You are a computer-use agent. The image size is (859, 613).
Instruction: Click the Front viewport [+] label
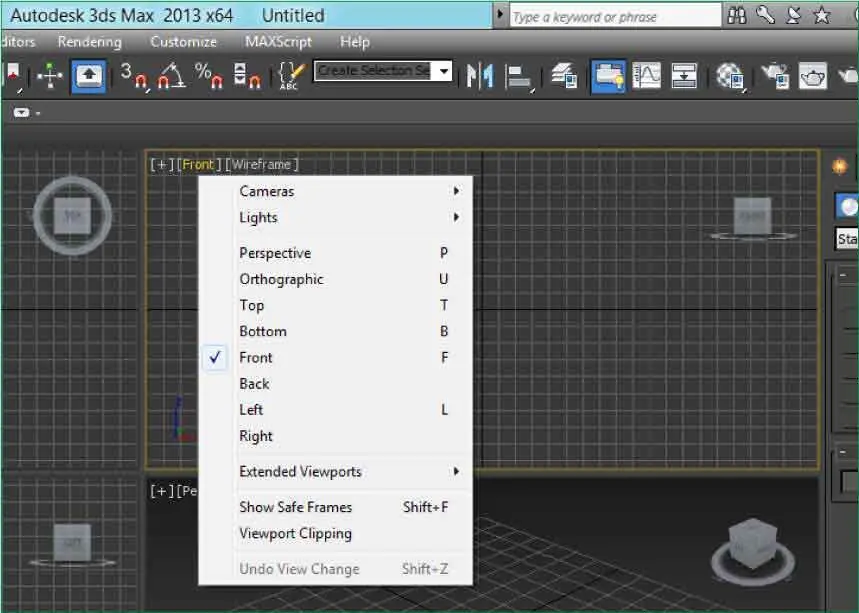[162, 164]
